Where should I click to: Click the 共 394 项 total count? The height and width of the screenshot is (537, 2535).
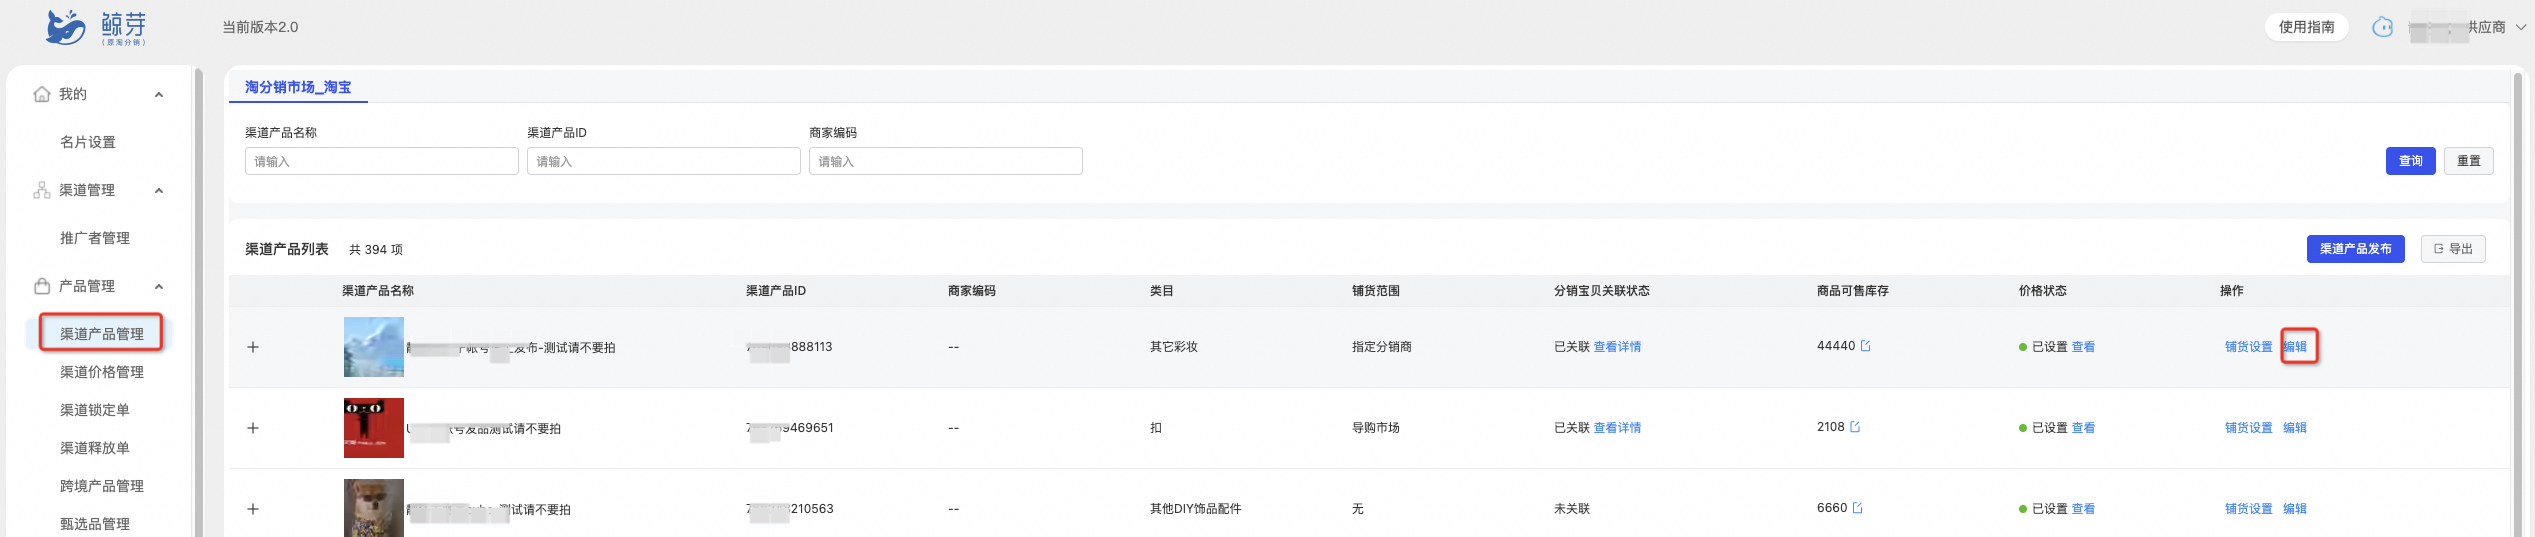click(375, 250)
